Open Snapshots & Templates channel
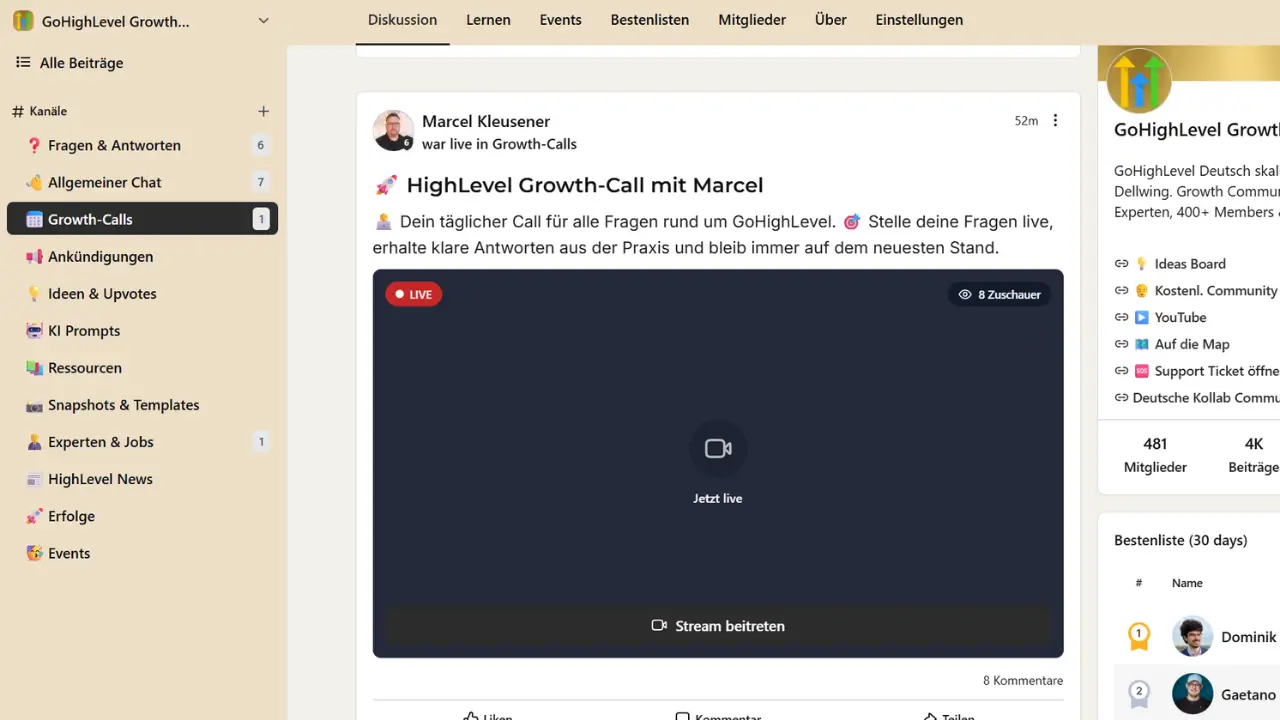Screen dimensions: 1280x720 [142, 404]
